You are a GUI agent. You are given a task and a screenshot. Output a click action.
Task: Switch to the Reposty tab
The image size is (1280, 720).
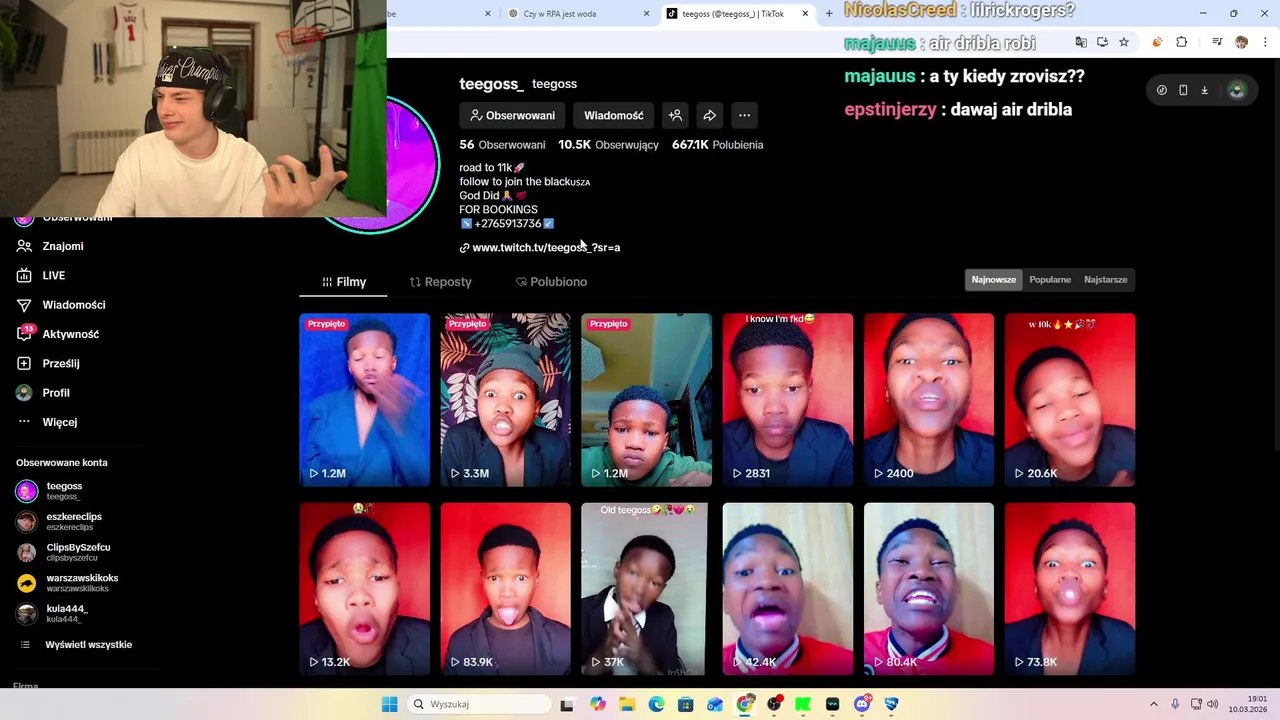[440, 282]
